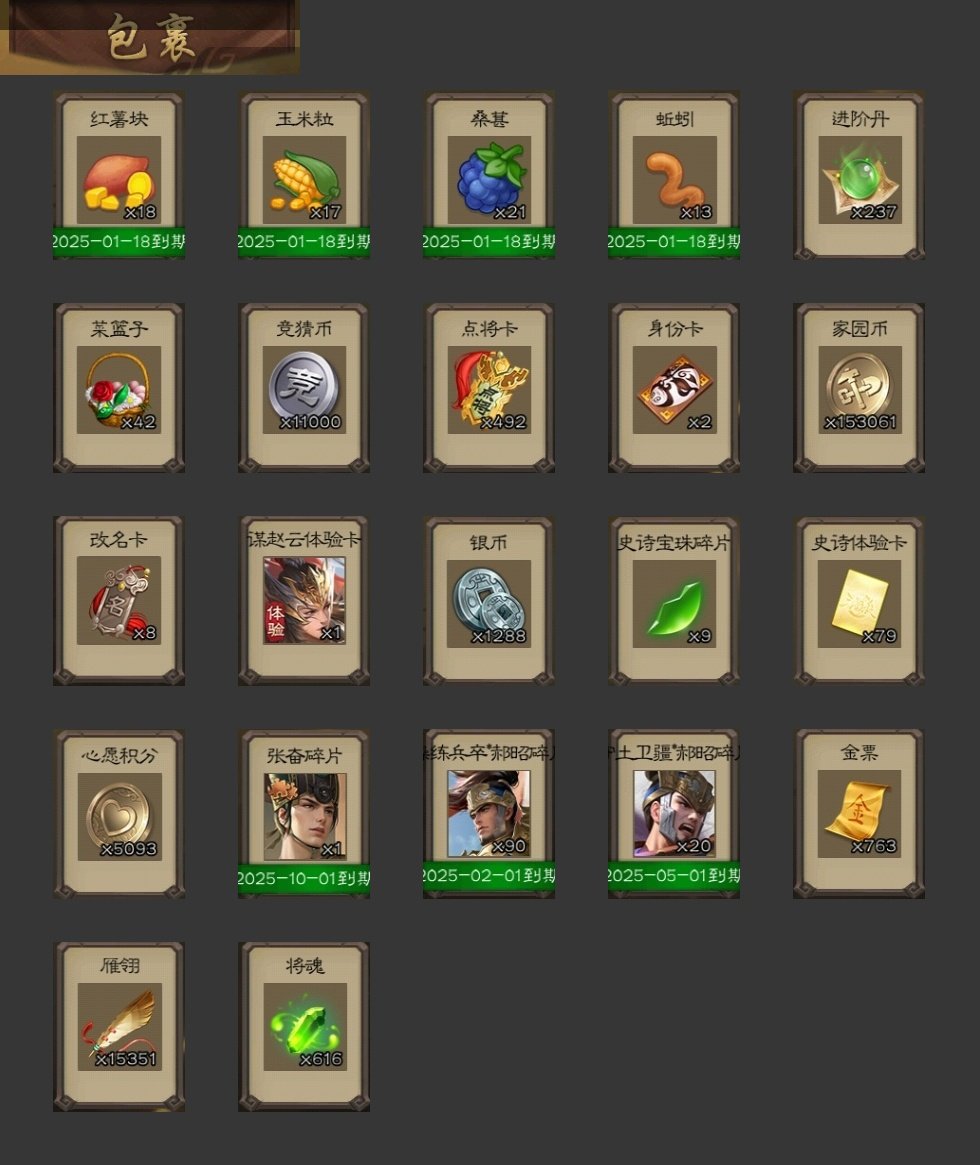Click the 心愿积分 heart coin

119,814
